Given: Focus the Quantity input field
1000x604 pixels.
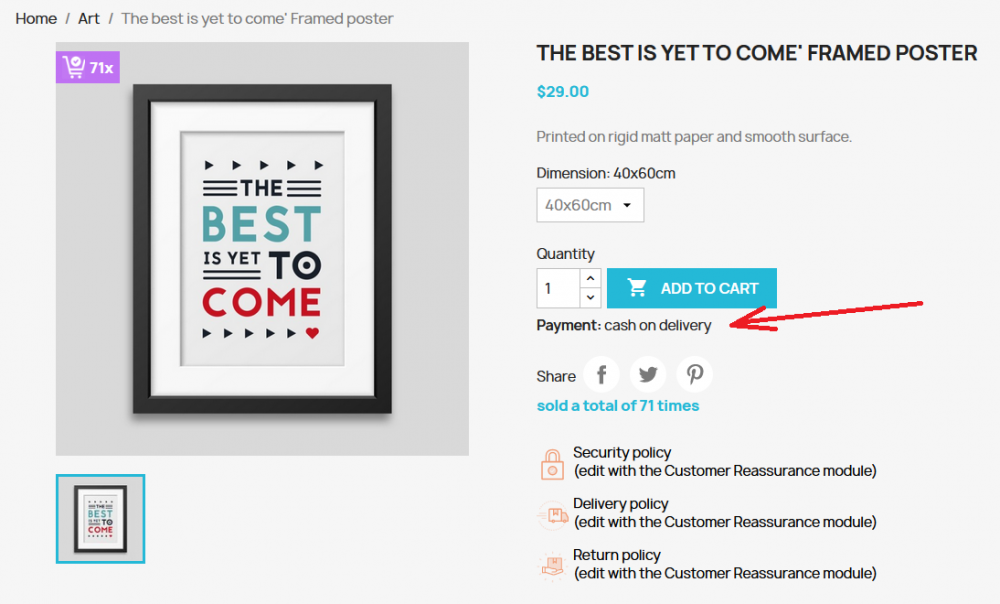Looking at the screenshot, I should (559, 288).
